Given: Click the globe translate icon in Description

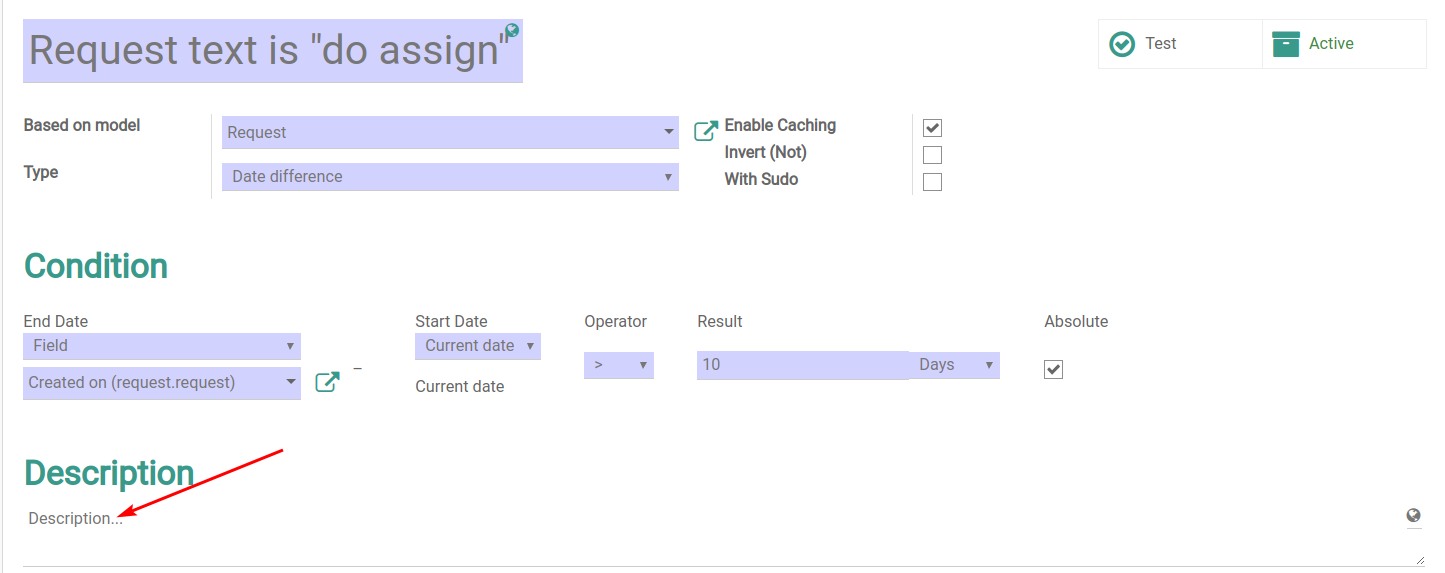Looking at the screenshot, I should [1413, 516].
